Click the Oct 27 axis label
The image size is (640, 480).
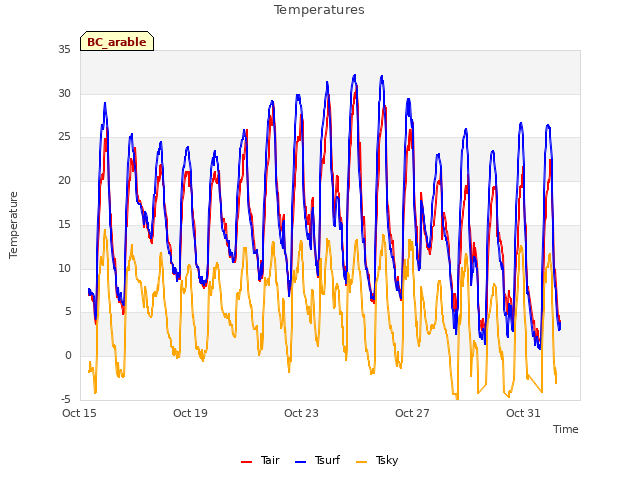click(412, 413)
